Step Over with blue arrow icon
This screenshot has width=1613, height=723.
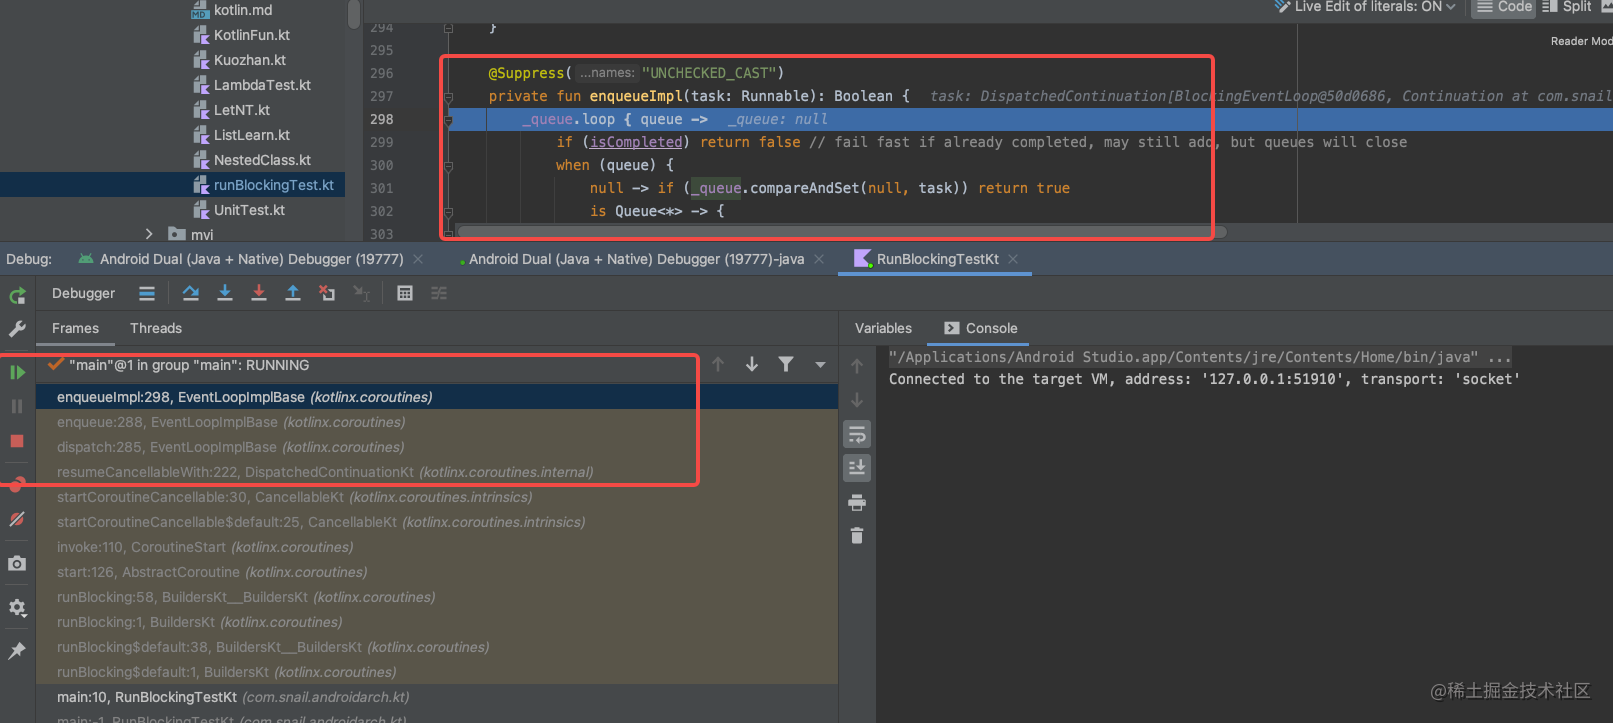point(191,293)
